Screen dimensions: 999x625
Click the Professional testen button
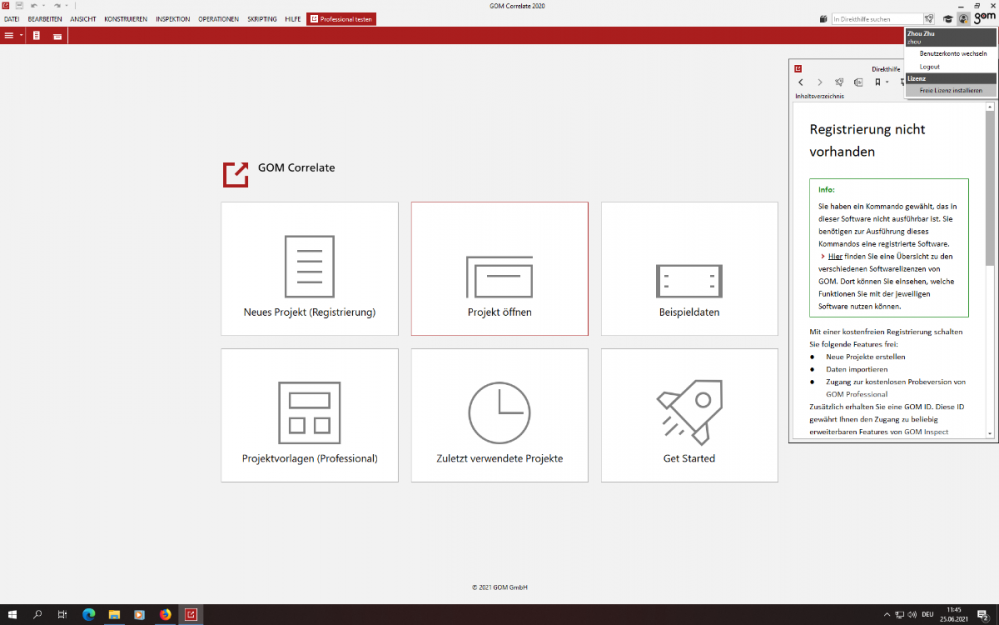tap(341, 19)
